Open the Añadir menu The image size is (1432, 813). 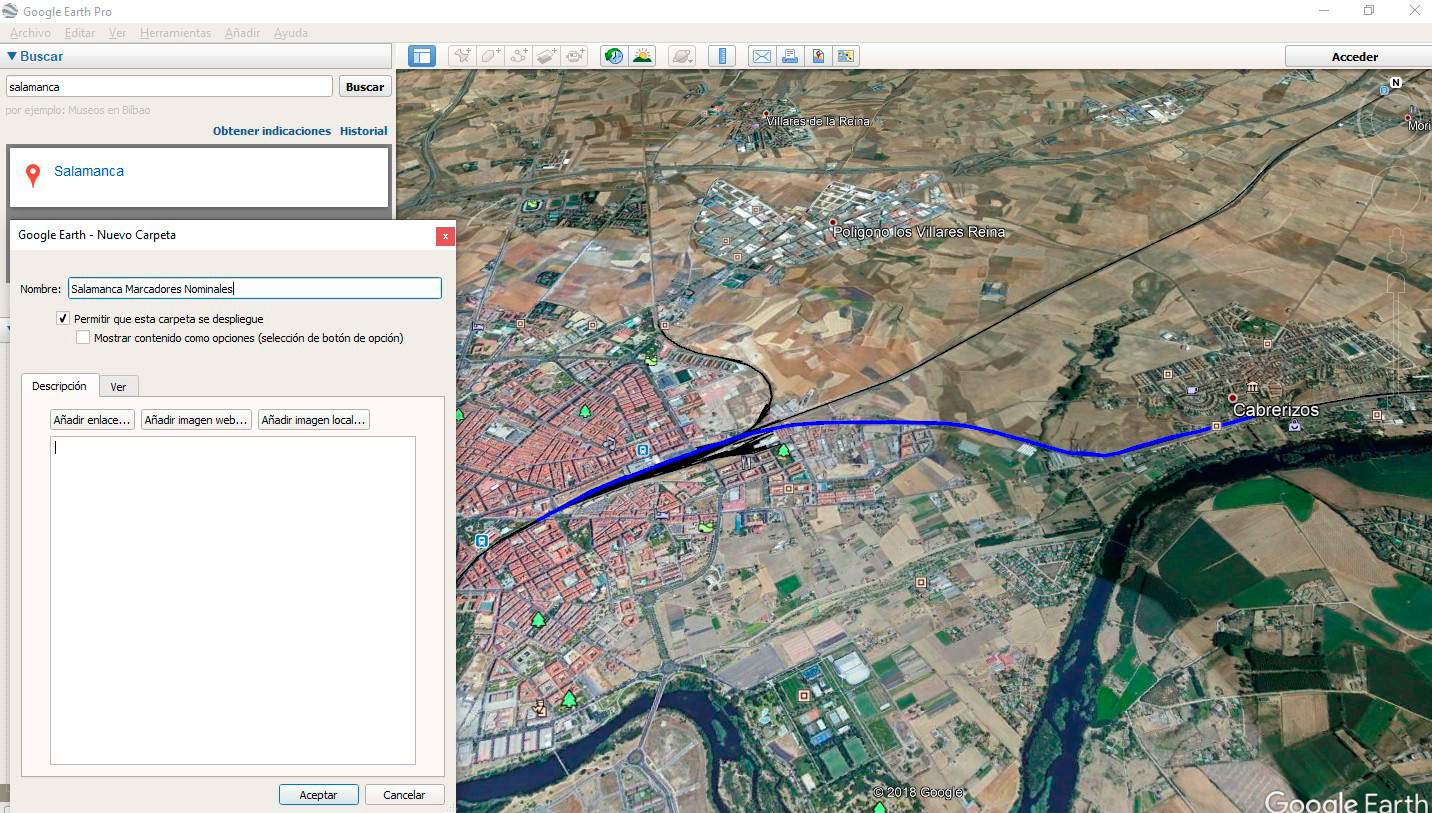pos(242,33)
